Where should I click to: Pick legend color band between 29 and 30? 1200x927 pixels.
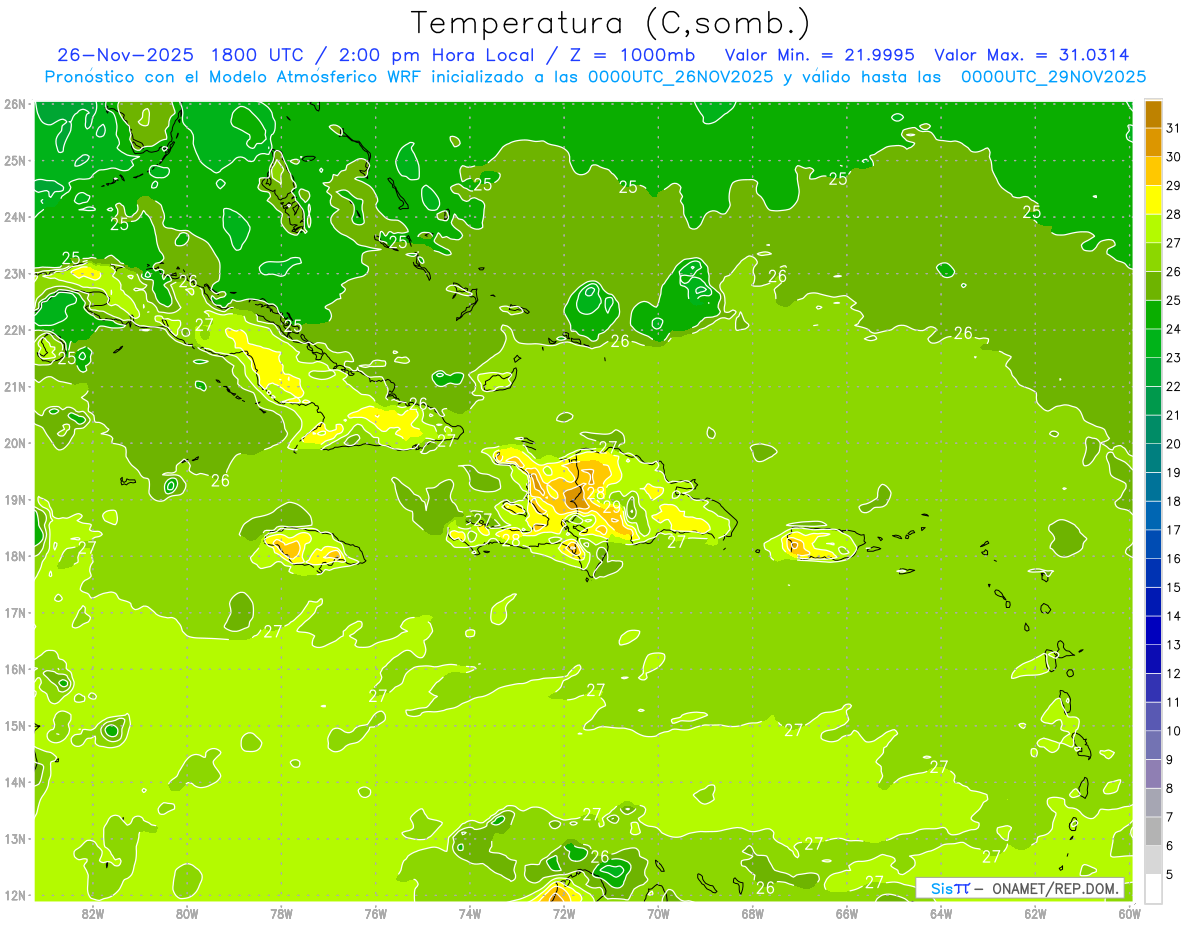pyautogui.click(x=1153, y=171)
